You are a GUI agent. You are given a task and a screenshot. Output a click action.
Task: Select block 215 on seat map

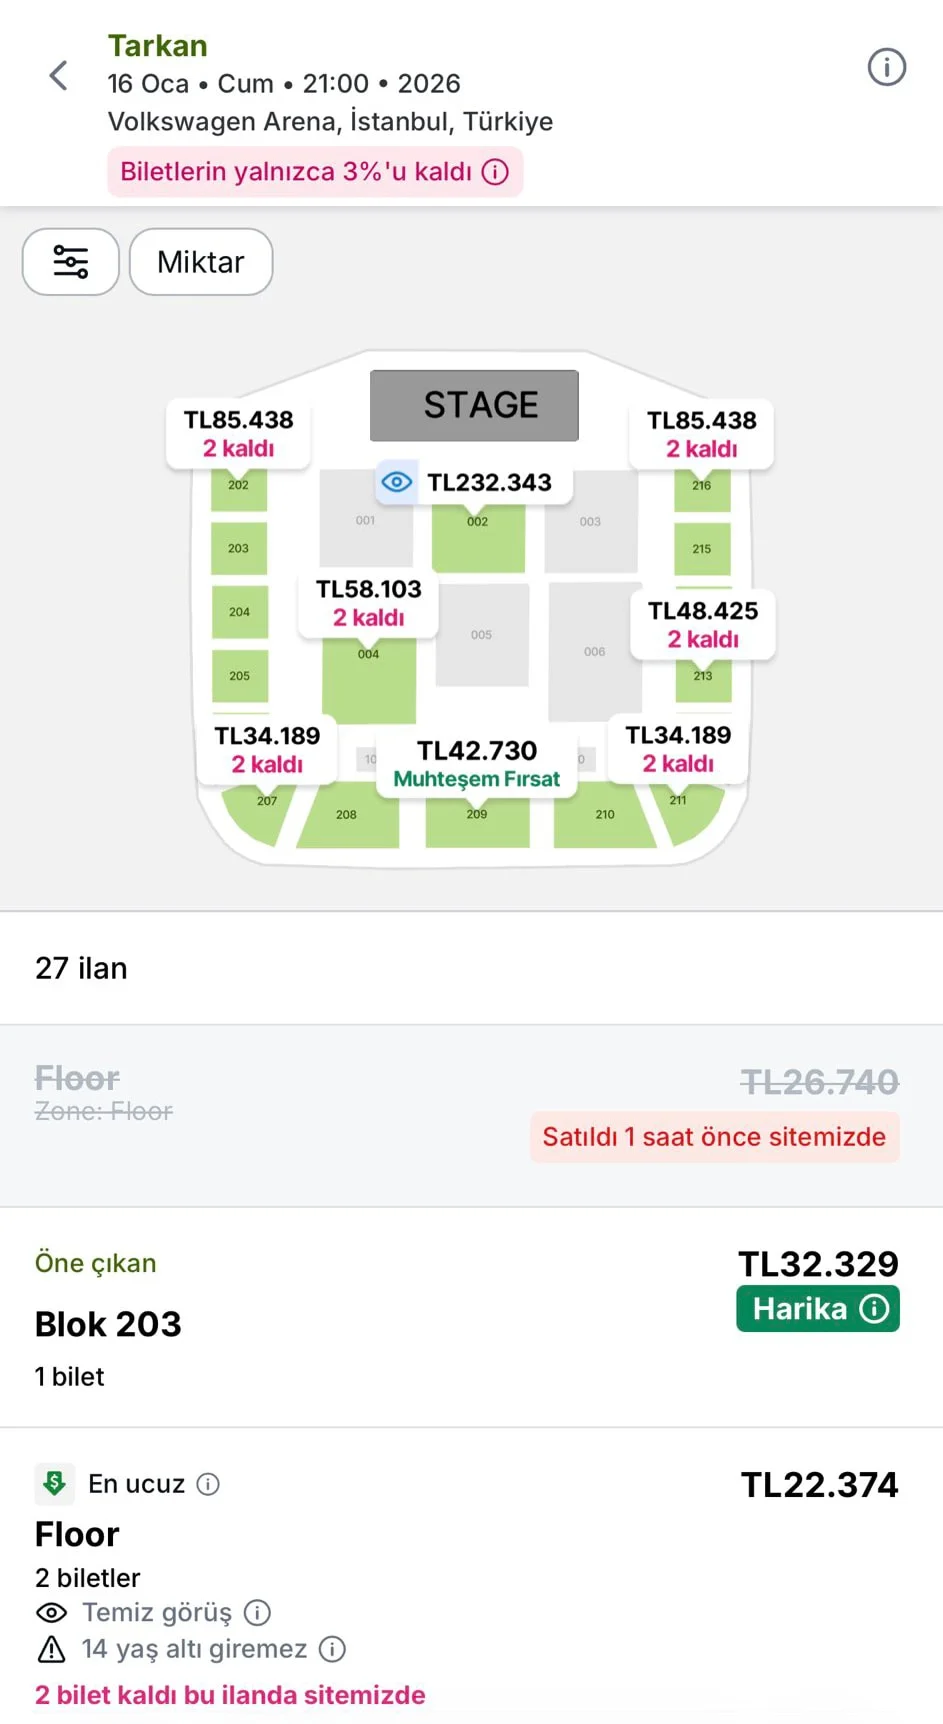(x=702, y=548)
